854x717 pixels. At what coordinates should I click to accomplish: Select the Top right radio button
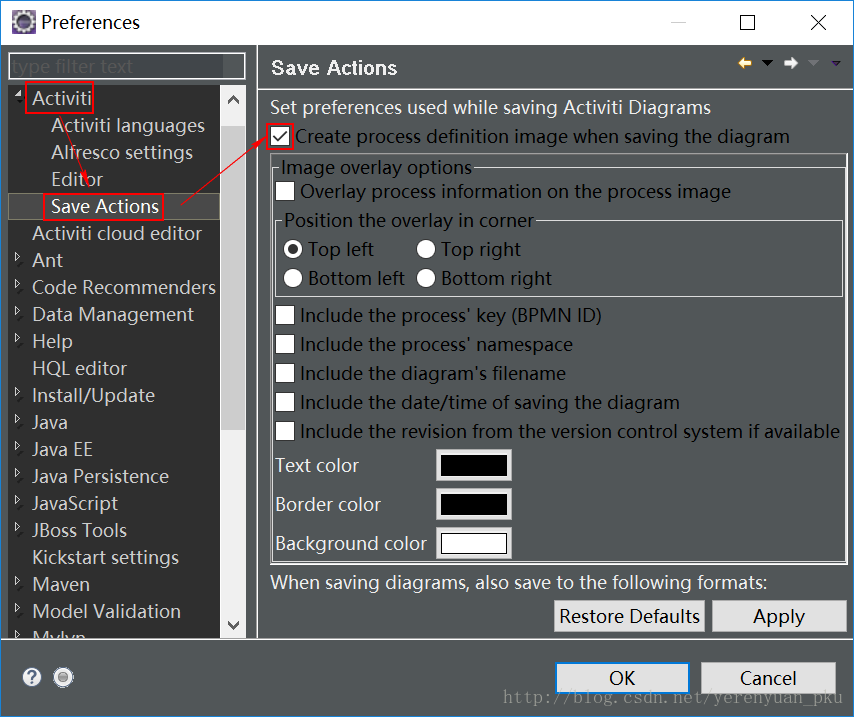426,250
